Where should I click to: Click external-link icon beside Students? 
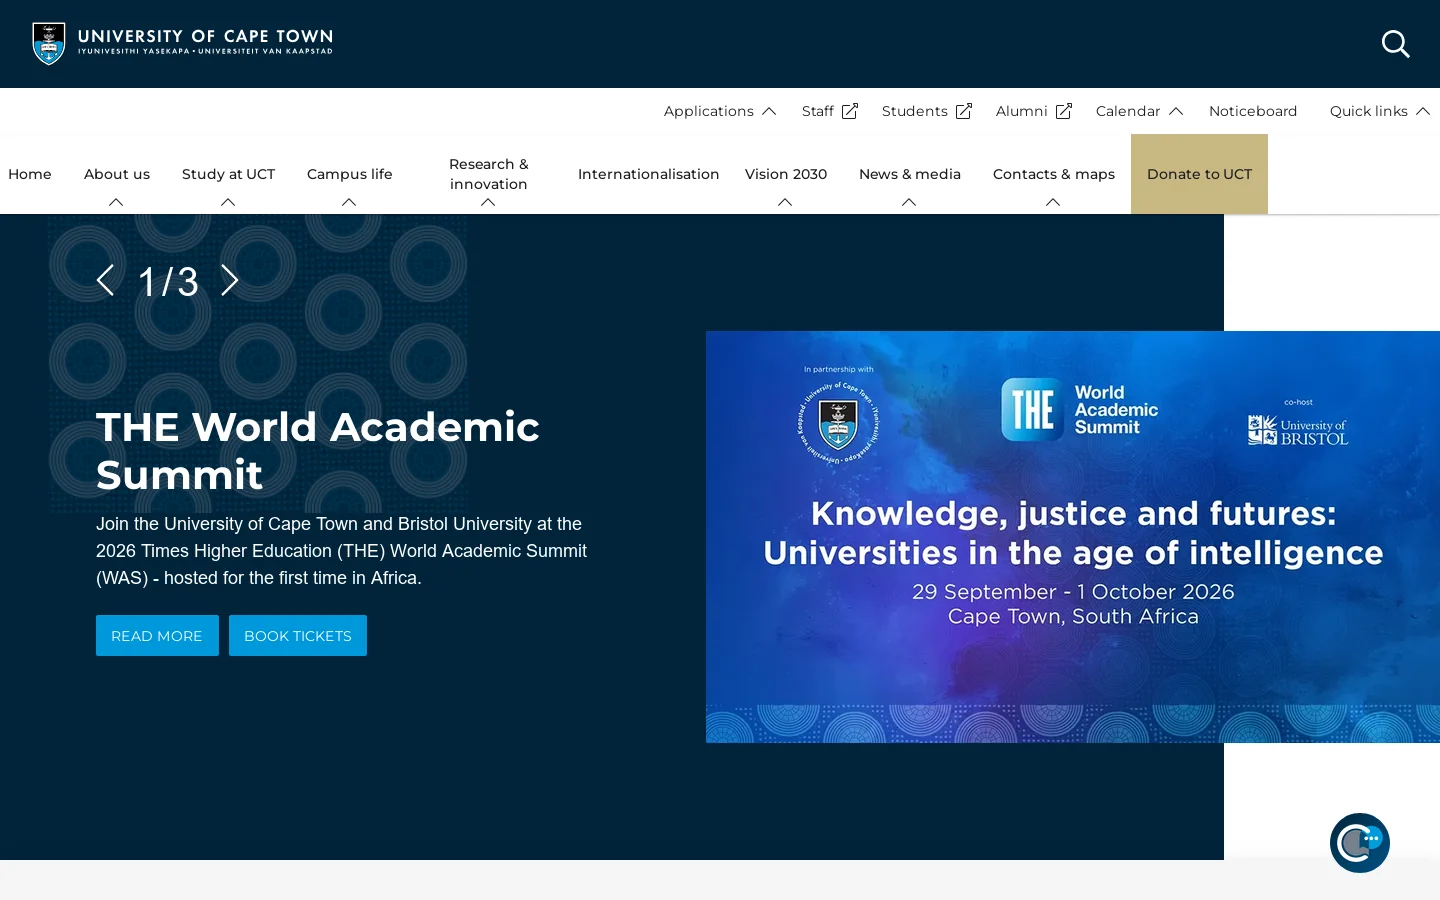coord(964,111)
